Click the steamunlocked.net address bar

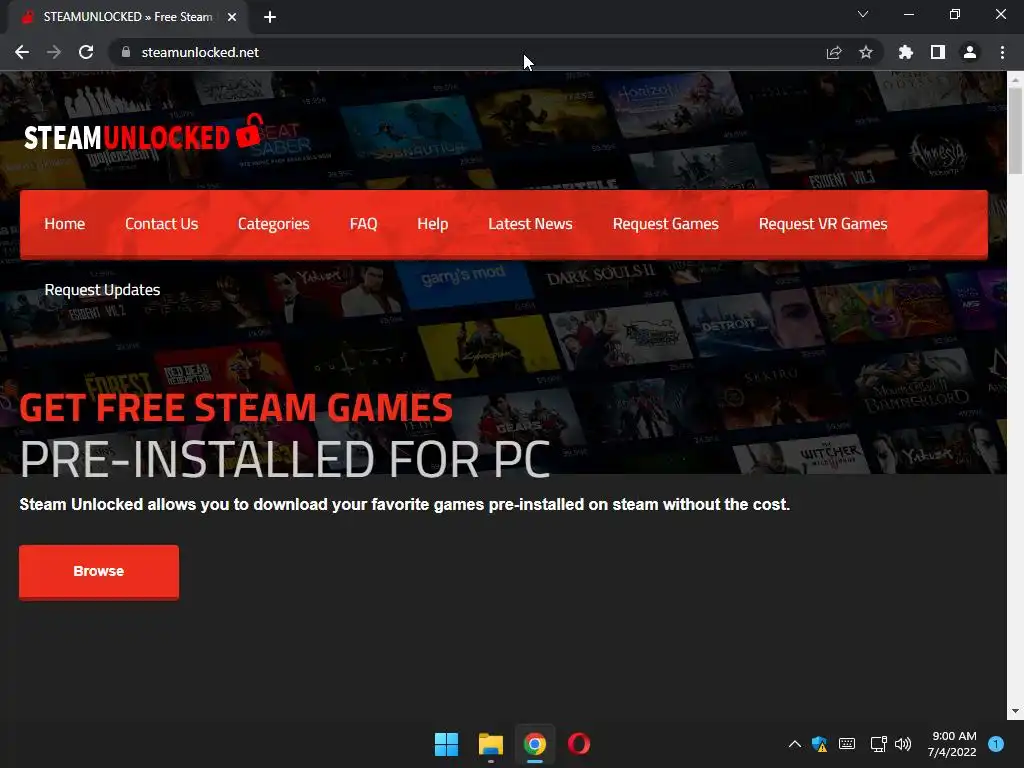point(470,52)
